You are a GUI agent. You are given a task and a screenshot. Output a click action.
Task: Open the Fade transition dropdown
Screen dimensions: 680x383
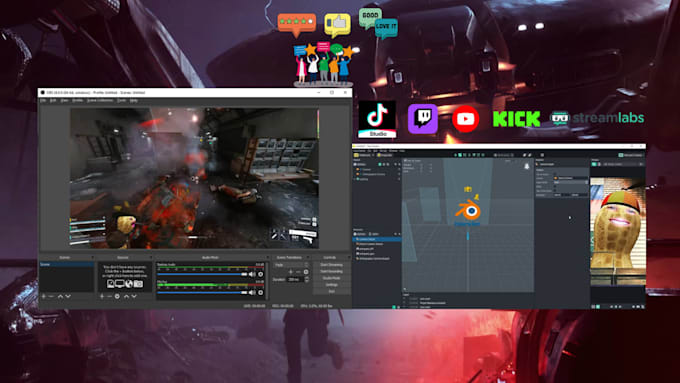(291, 265)
